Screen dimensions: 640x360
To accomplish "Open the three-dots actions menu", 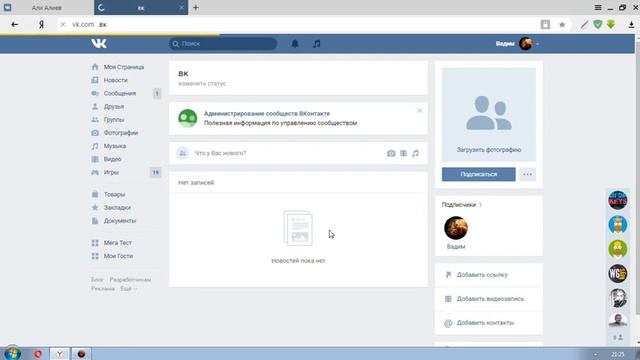I will [527, 174].
